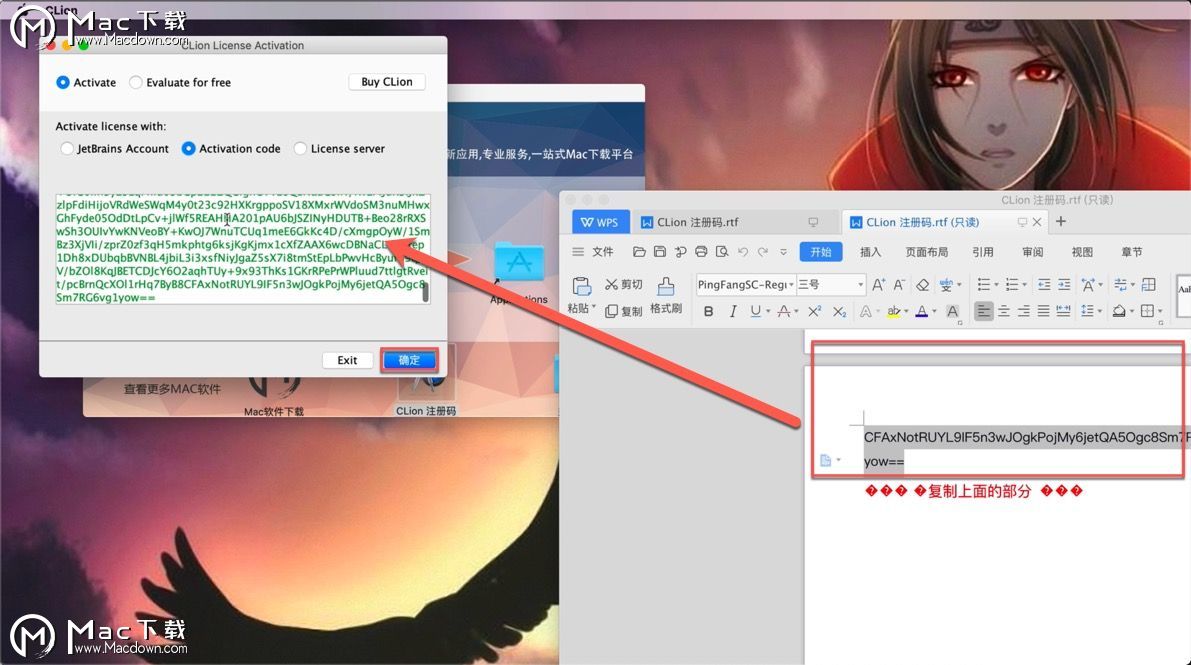Redo the action in WPS
1191x665 pixels.
[x=763, y=252]
